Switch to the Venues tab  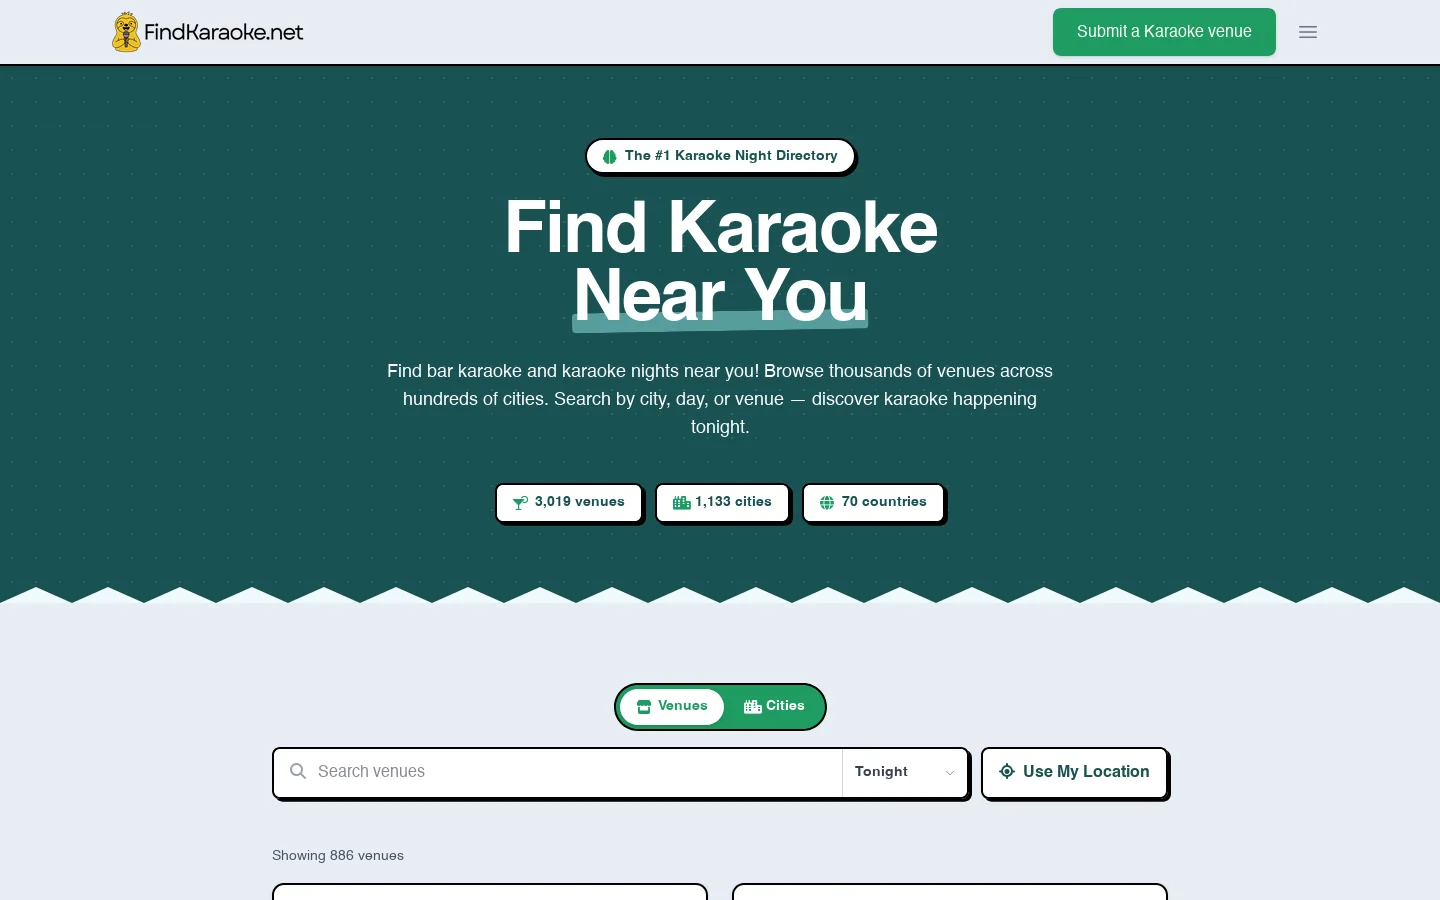[x=672, y=707]
